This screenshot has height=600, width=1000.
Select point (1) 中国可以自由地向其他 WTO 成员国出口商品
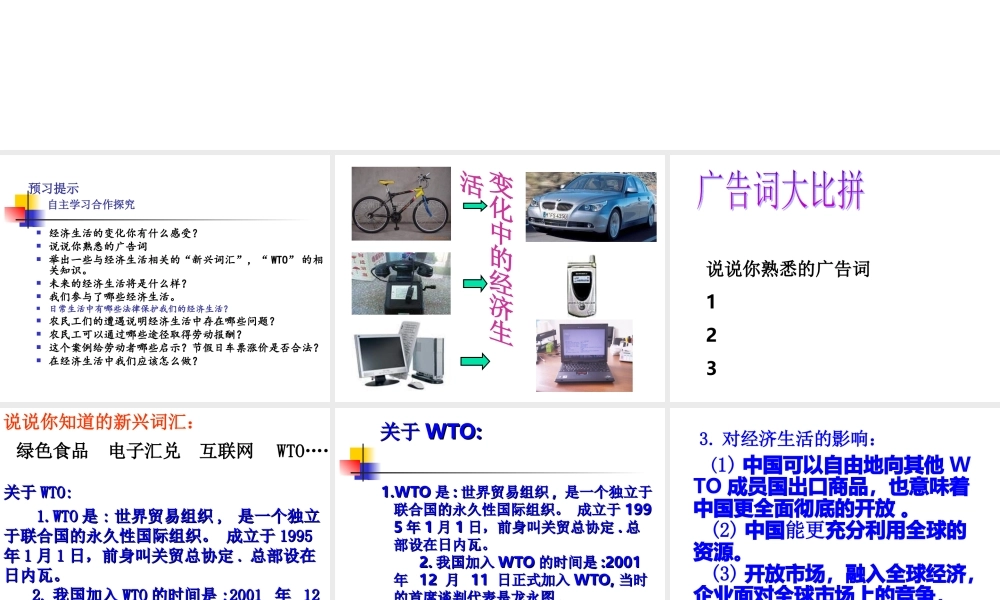pos(832,486)
